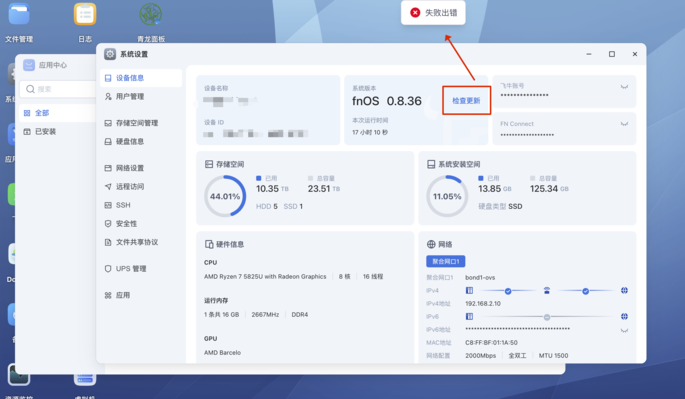Screen dimensions: 685x399
Task: Click the IPv4 internet globe icon
Action: [x=624, y=291]
